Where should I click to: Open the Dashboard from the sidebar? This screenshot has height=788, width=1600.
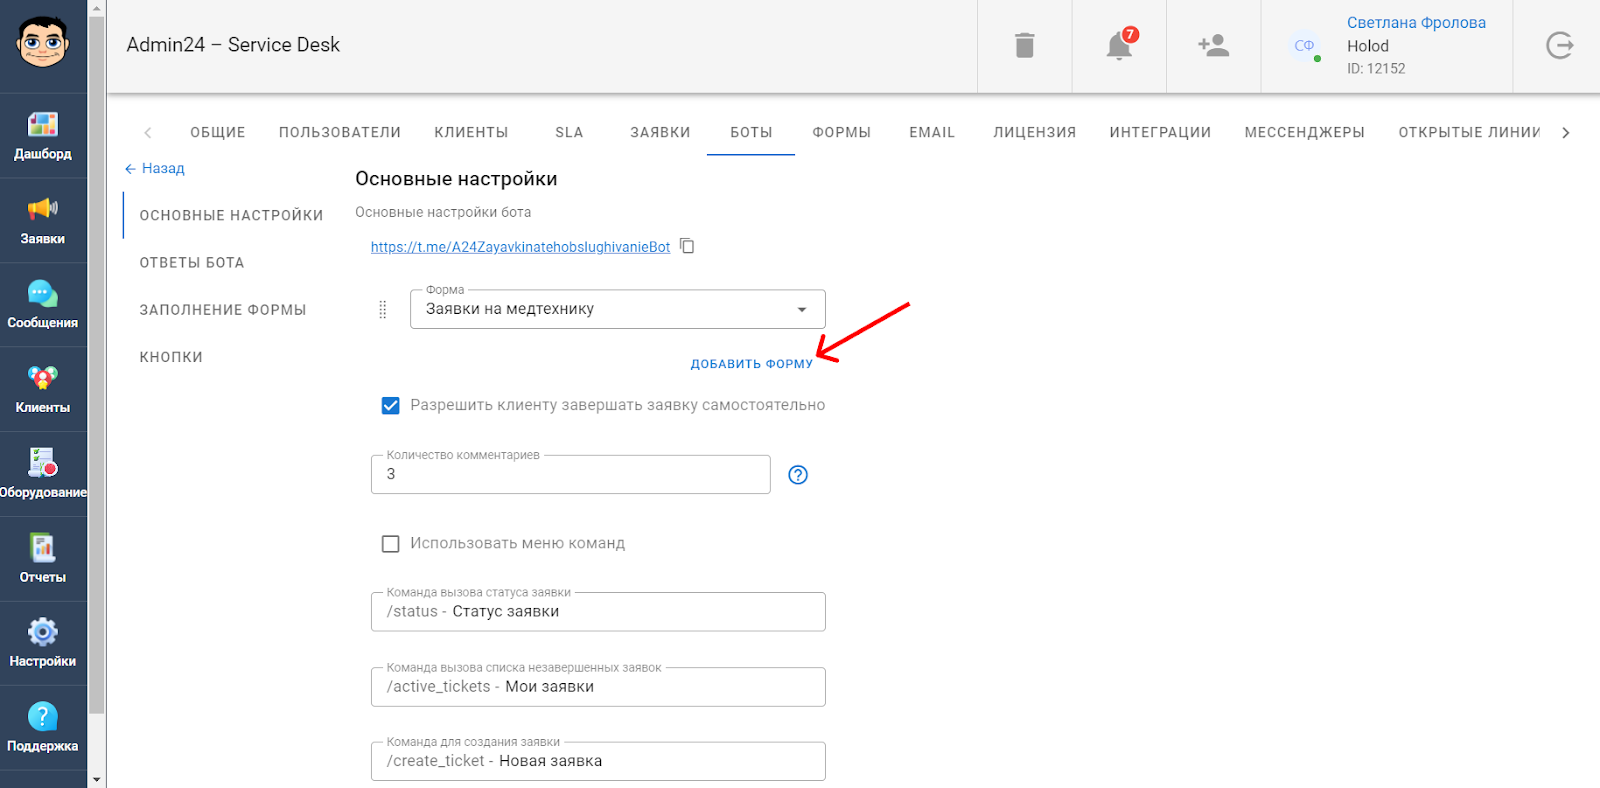42,135
